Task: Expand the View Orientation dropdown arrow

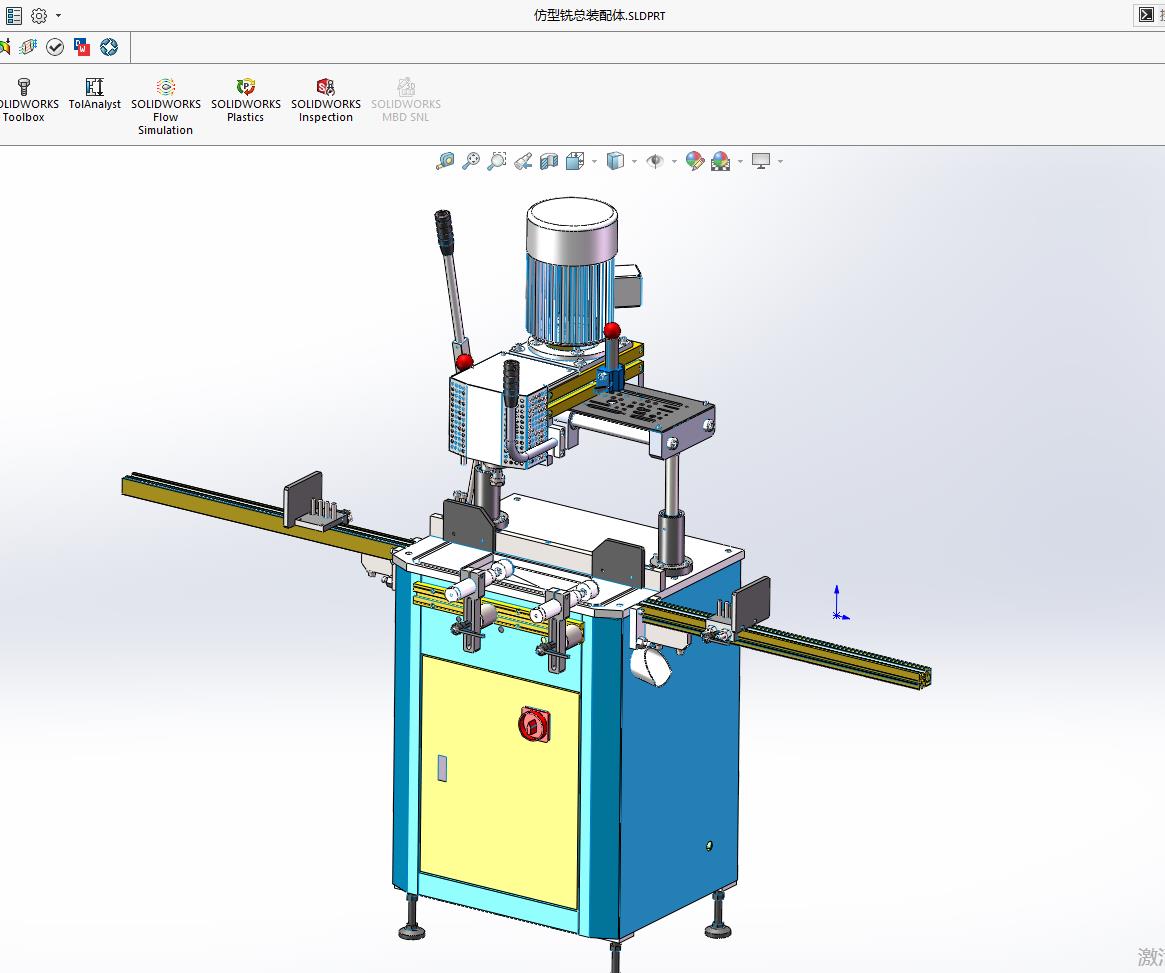Action: tap(594, 161)
